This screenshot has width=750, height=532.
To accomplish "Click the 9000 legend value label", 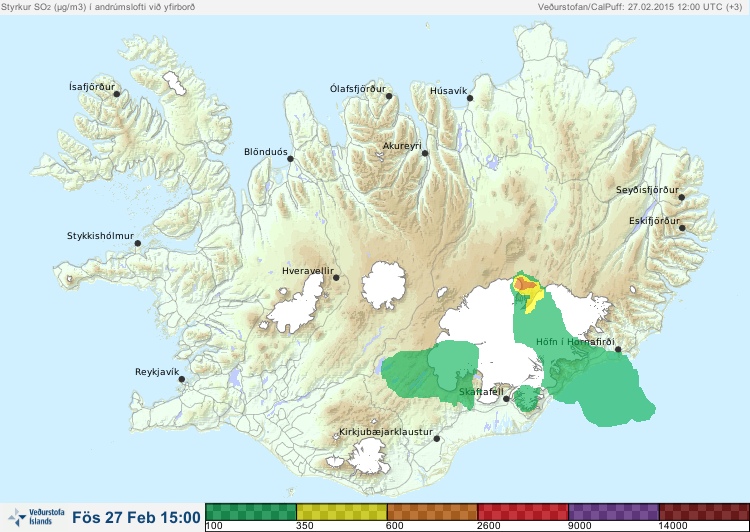I will (x=579, y=526).
